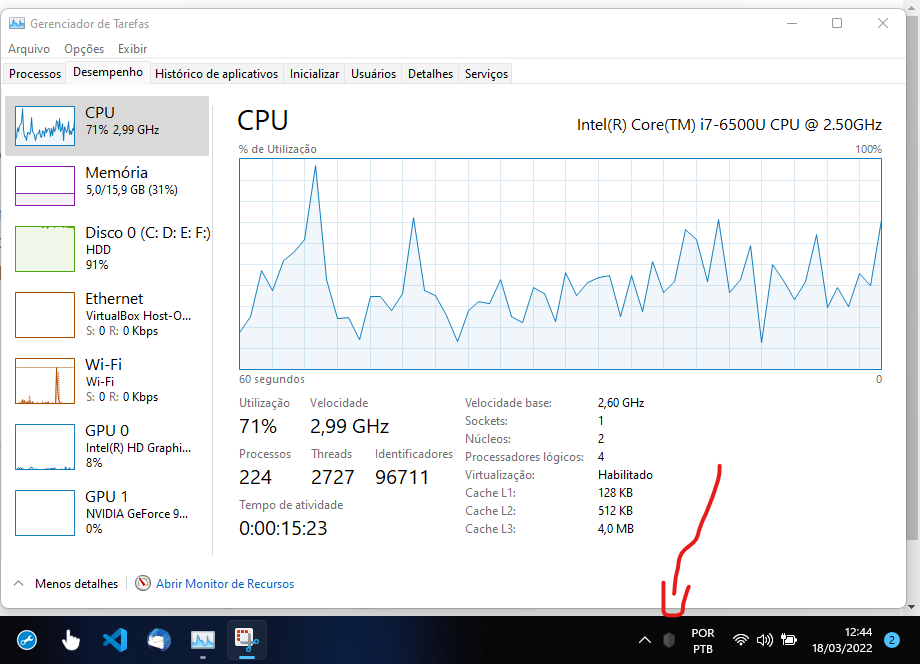This screenshot has height=664, width=920.
Task: Click the Wi-Fi network tray icon
Action: [x=741, y=640]
